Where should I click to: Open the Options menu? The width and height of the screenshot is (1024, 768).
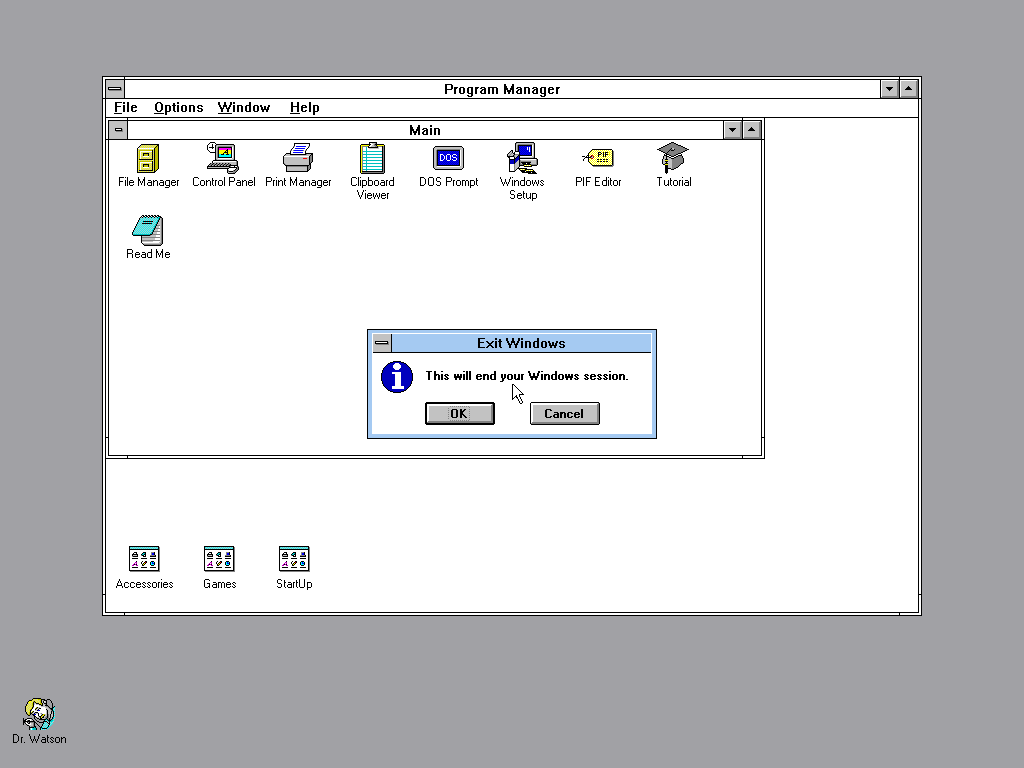tap(178, 108)
